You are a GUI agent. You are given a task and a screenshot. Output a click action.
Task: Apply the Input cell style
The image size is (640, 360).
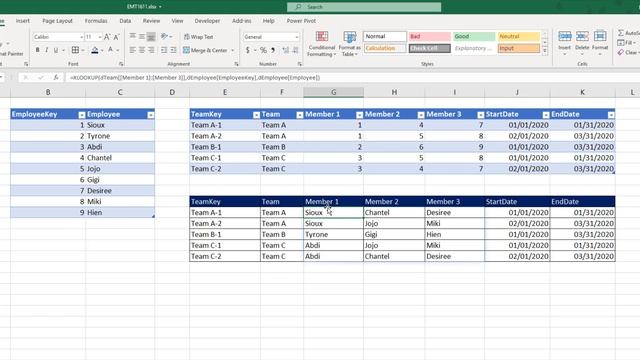(x=518, y=48)
